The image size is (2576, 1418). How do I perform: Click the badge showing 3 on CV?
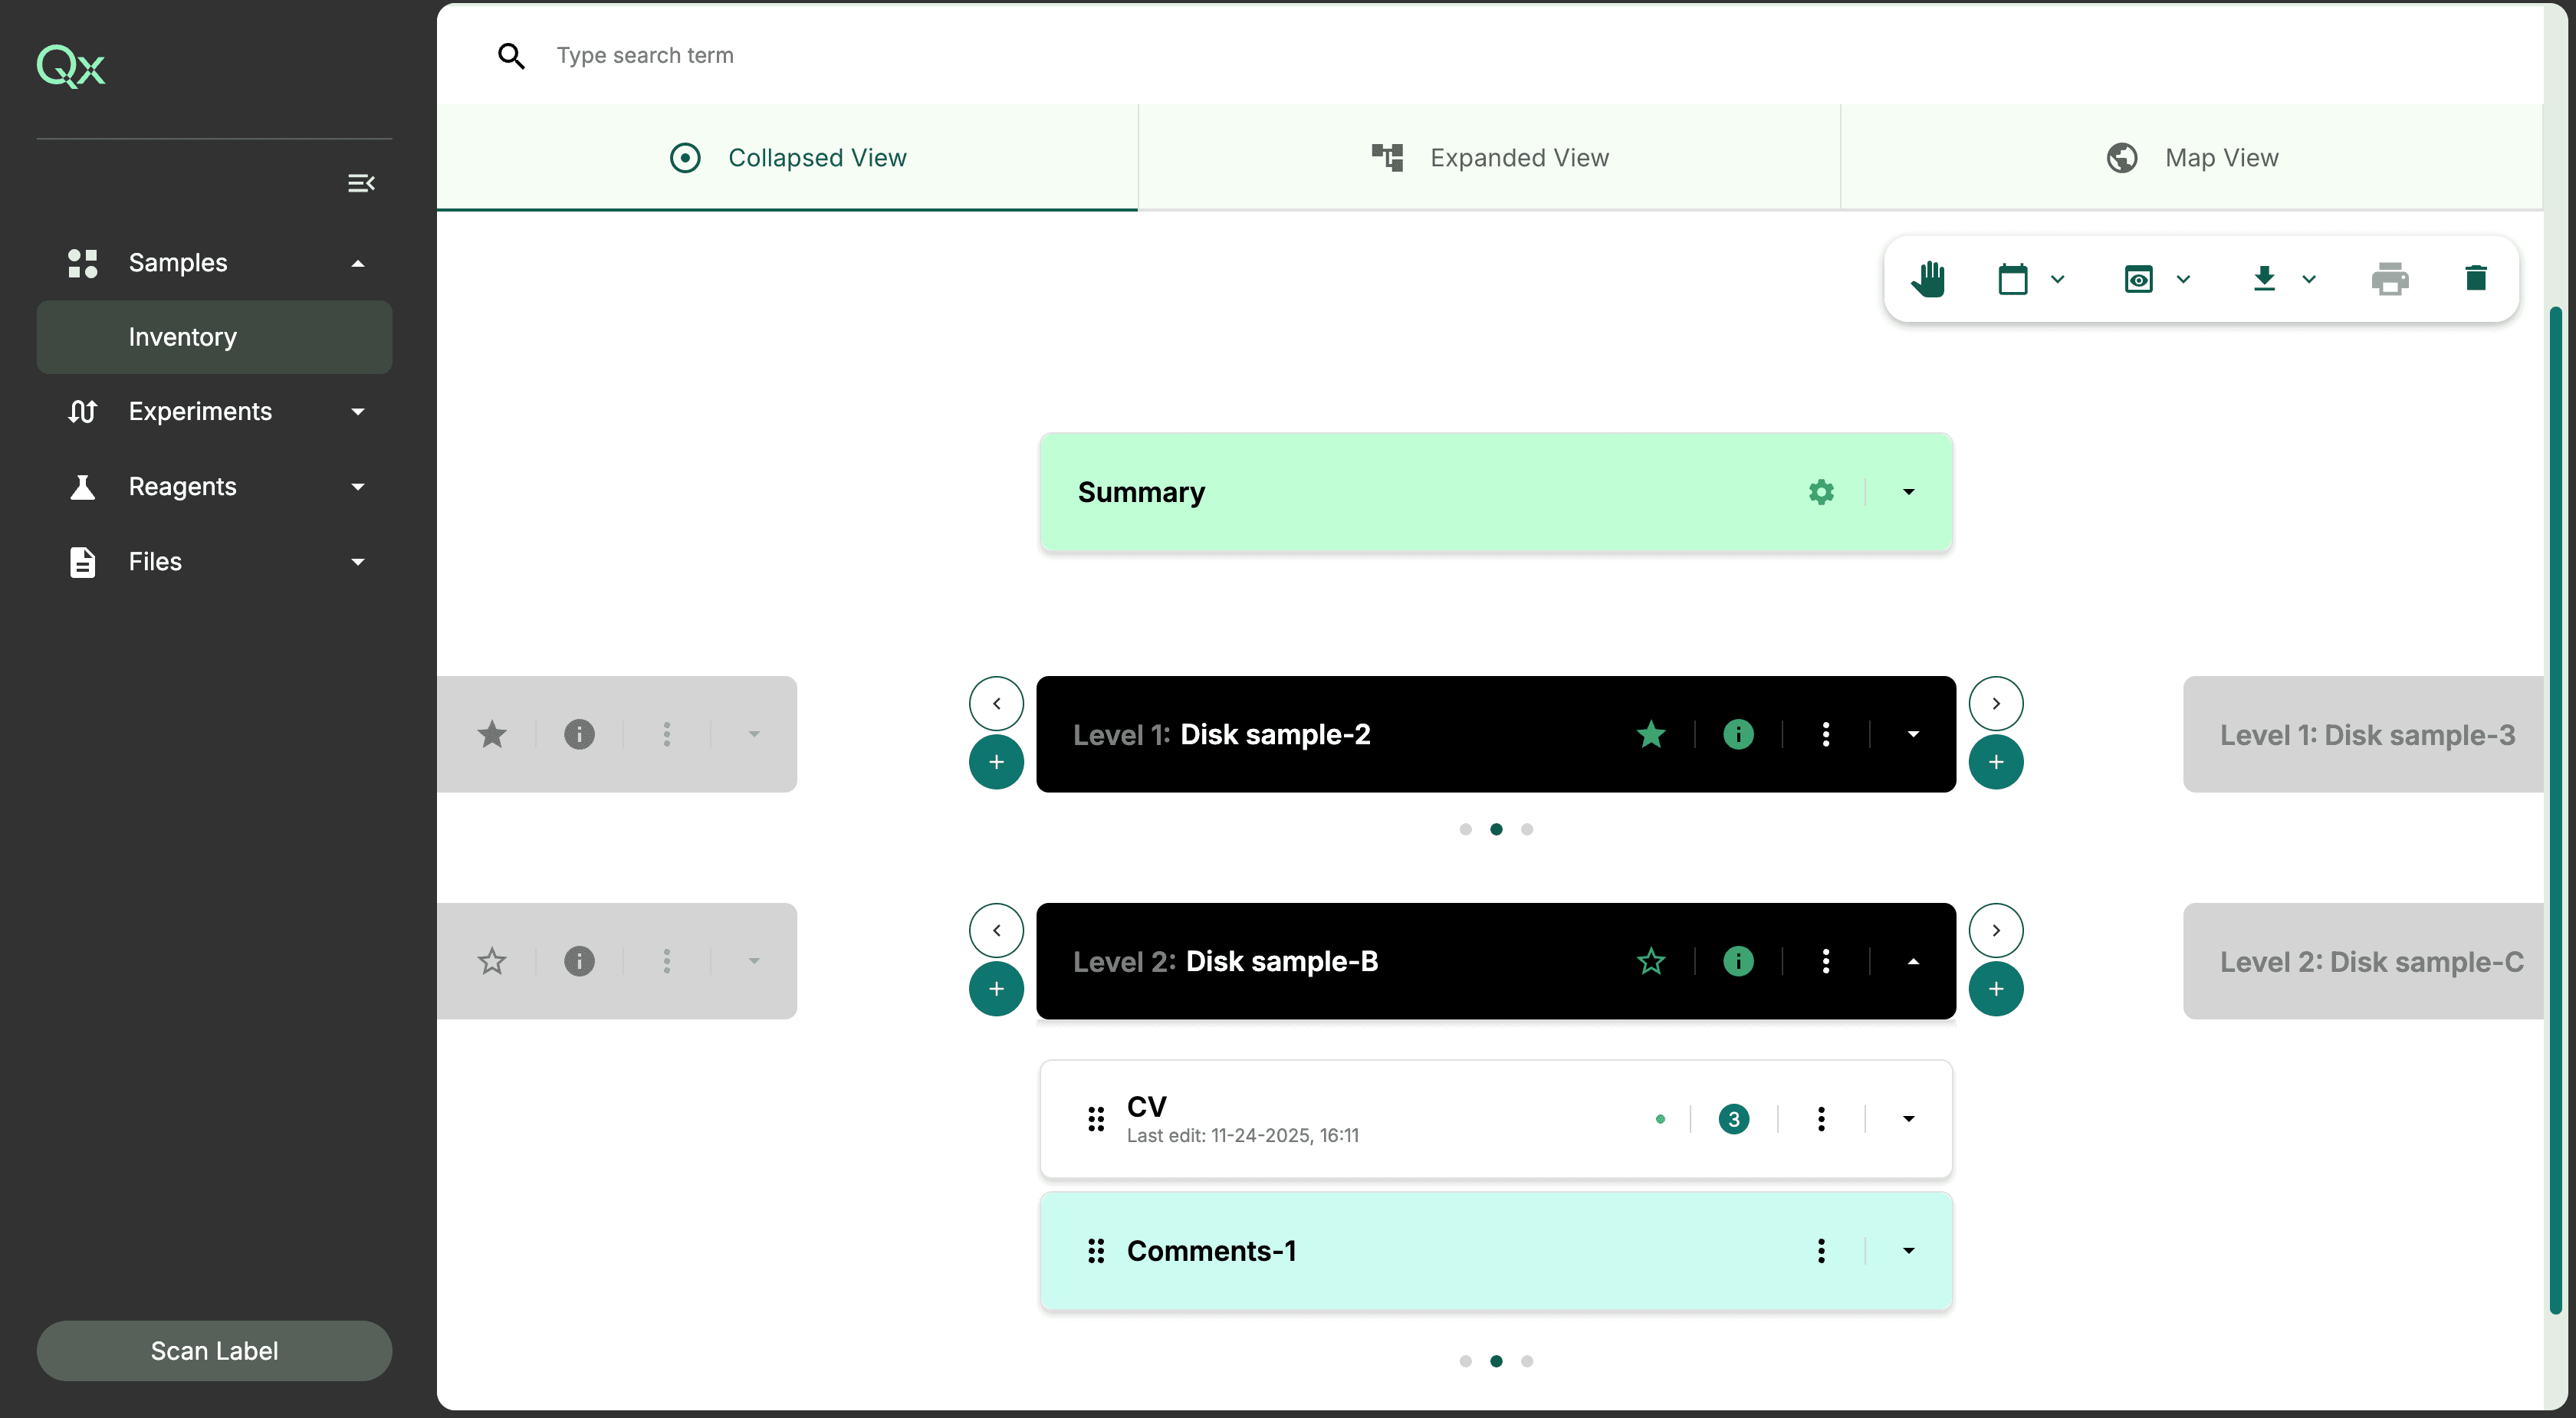coord(1733,1119)
